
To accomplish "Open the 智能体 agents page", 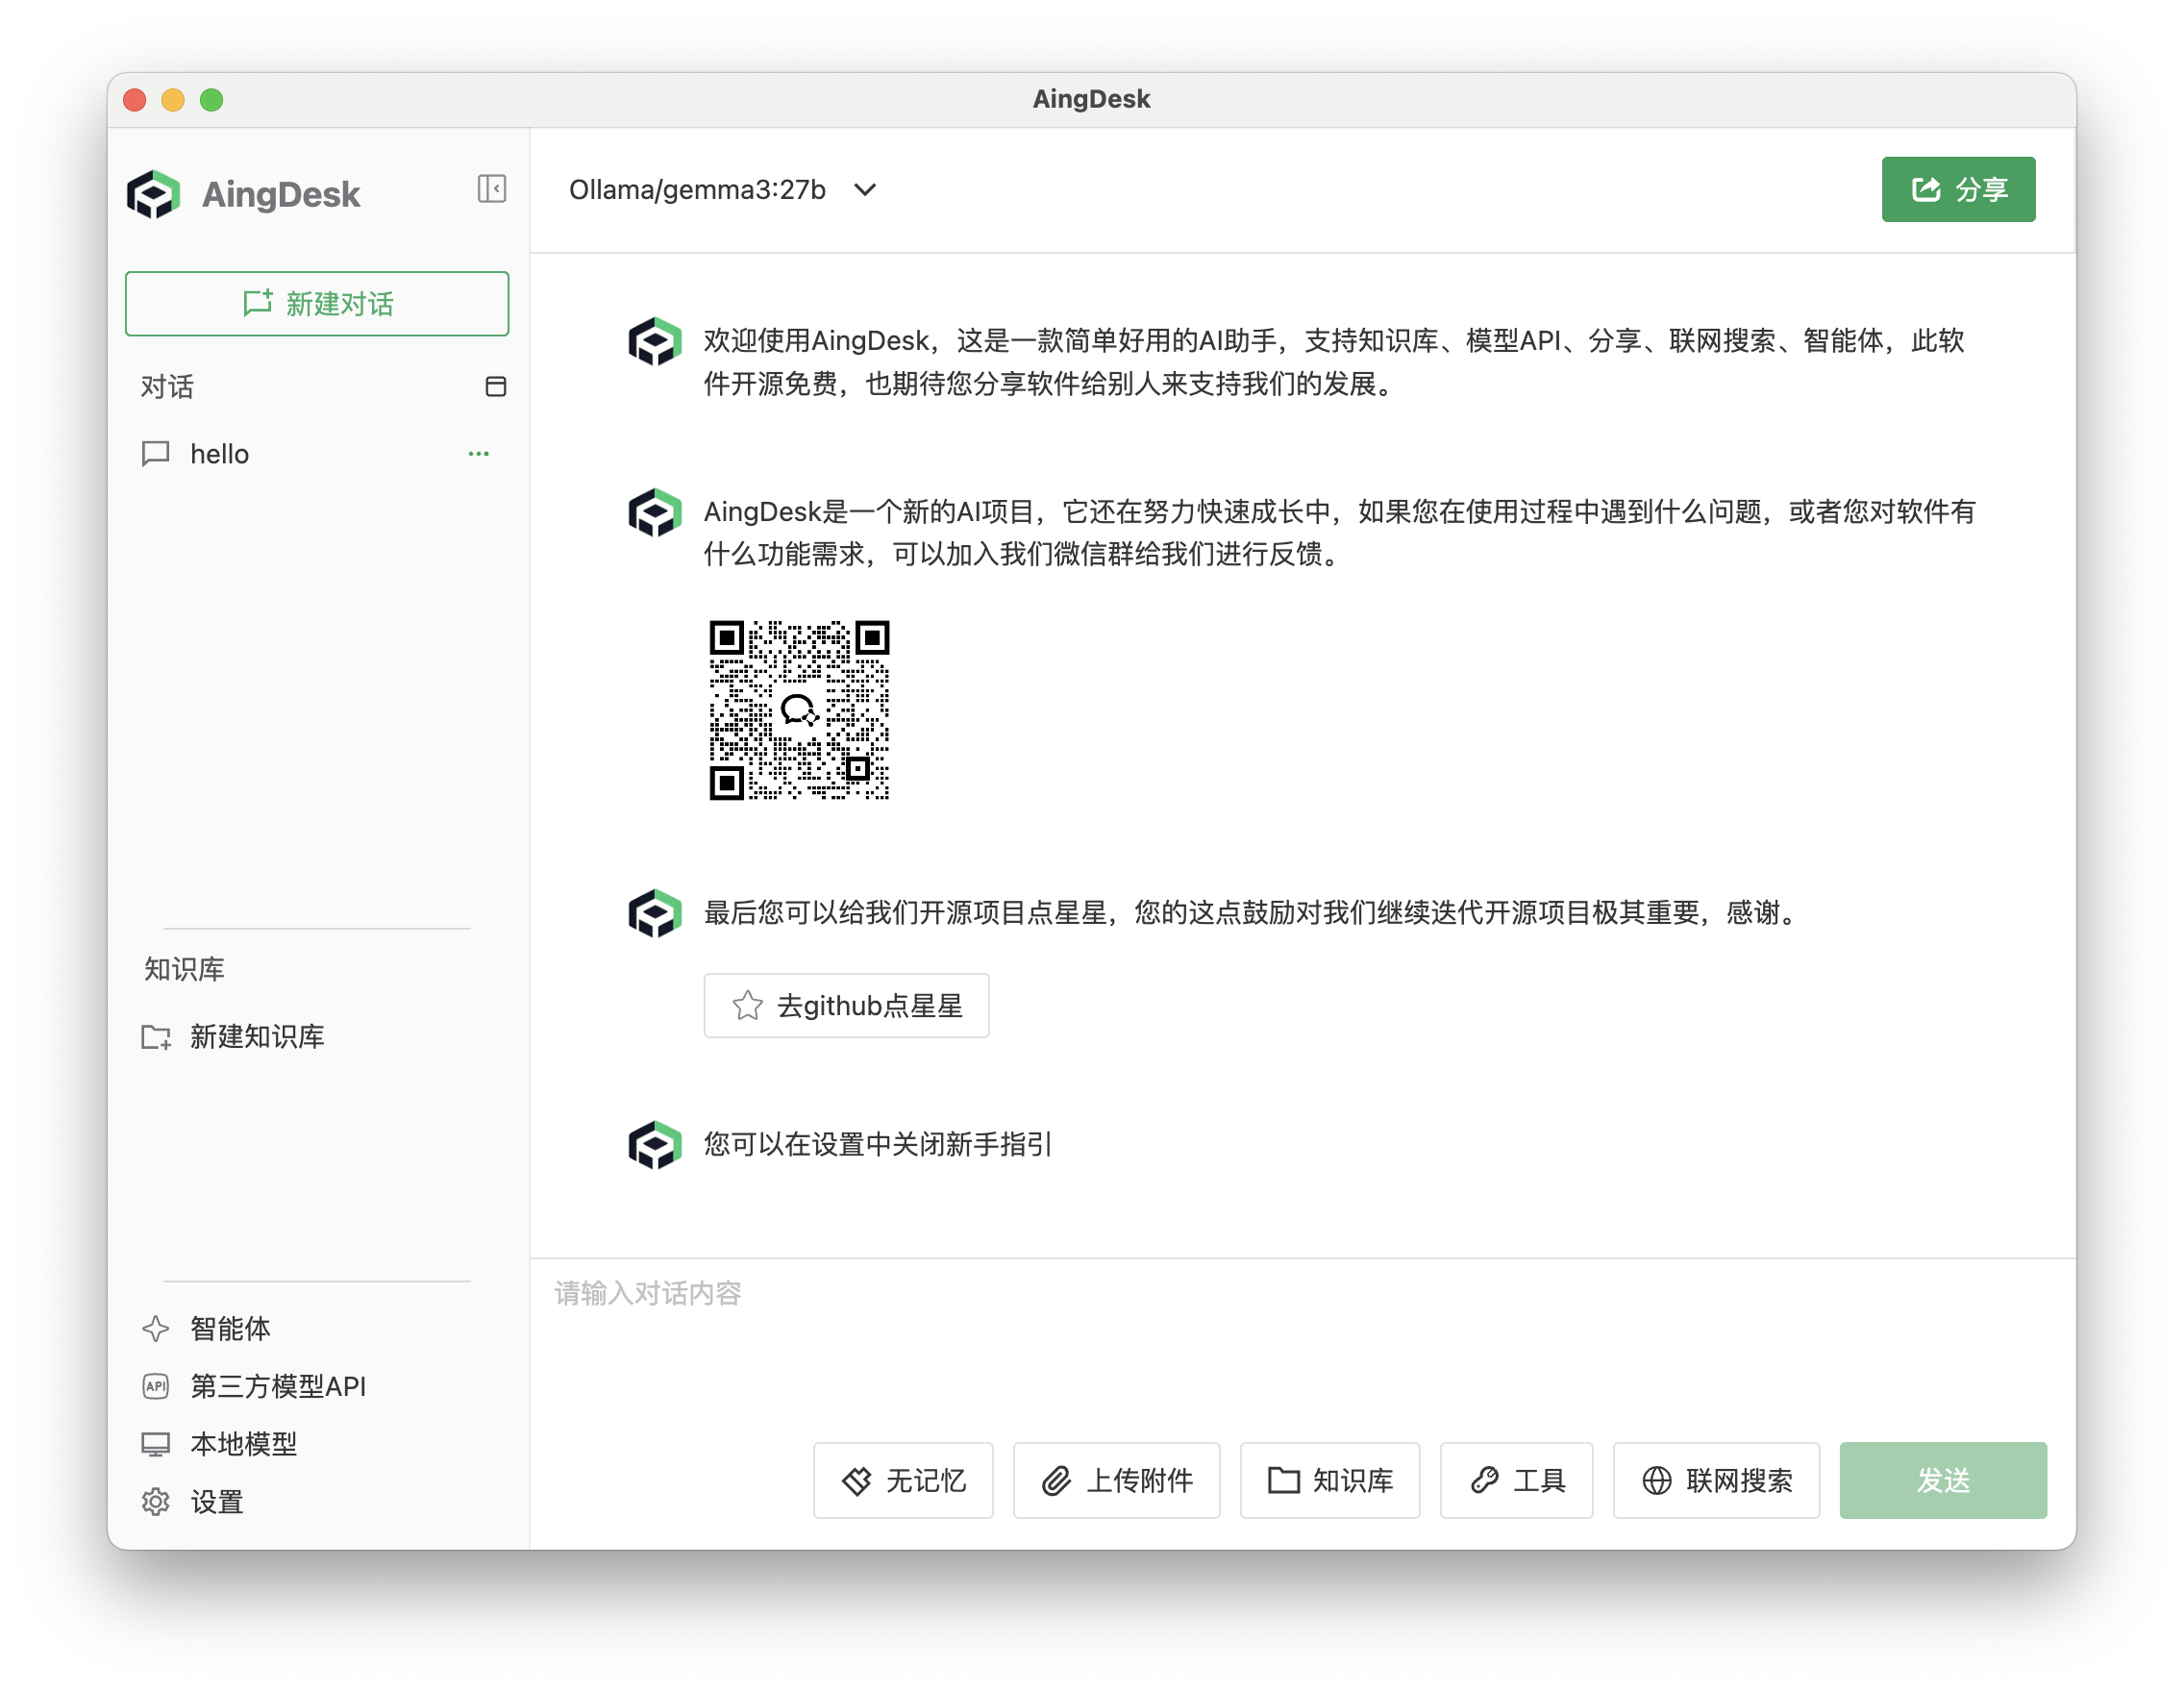I will tap(230, 1329).
